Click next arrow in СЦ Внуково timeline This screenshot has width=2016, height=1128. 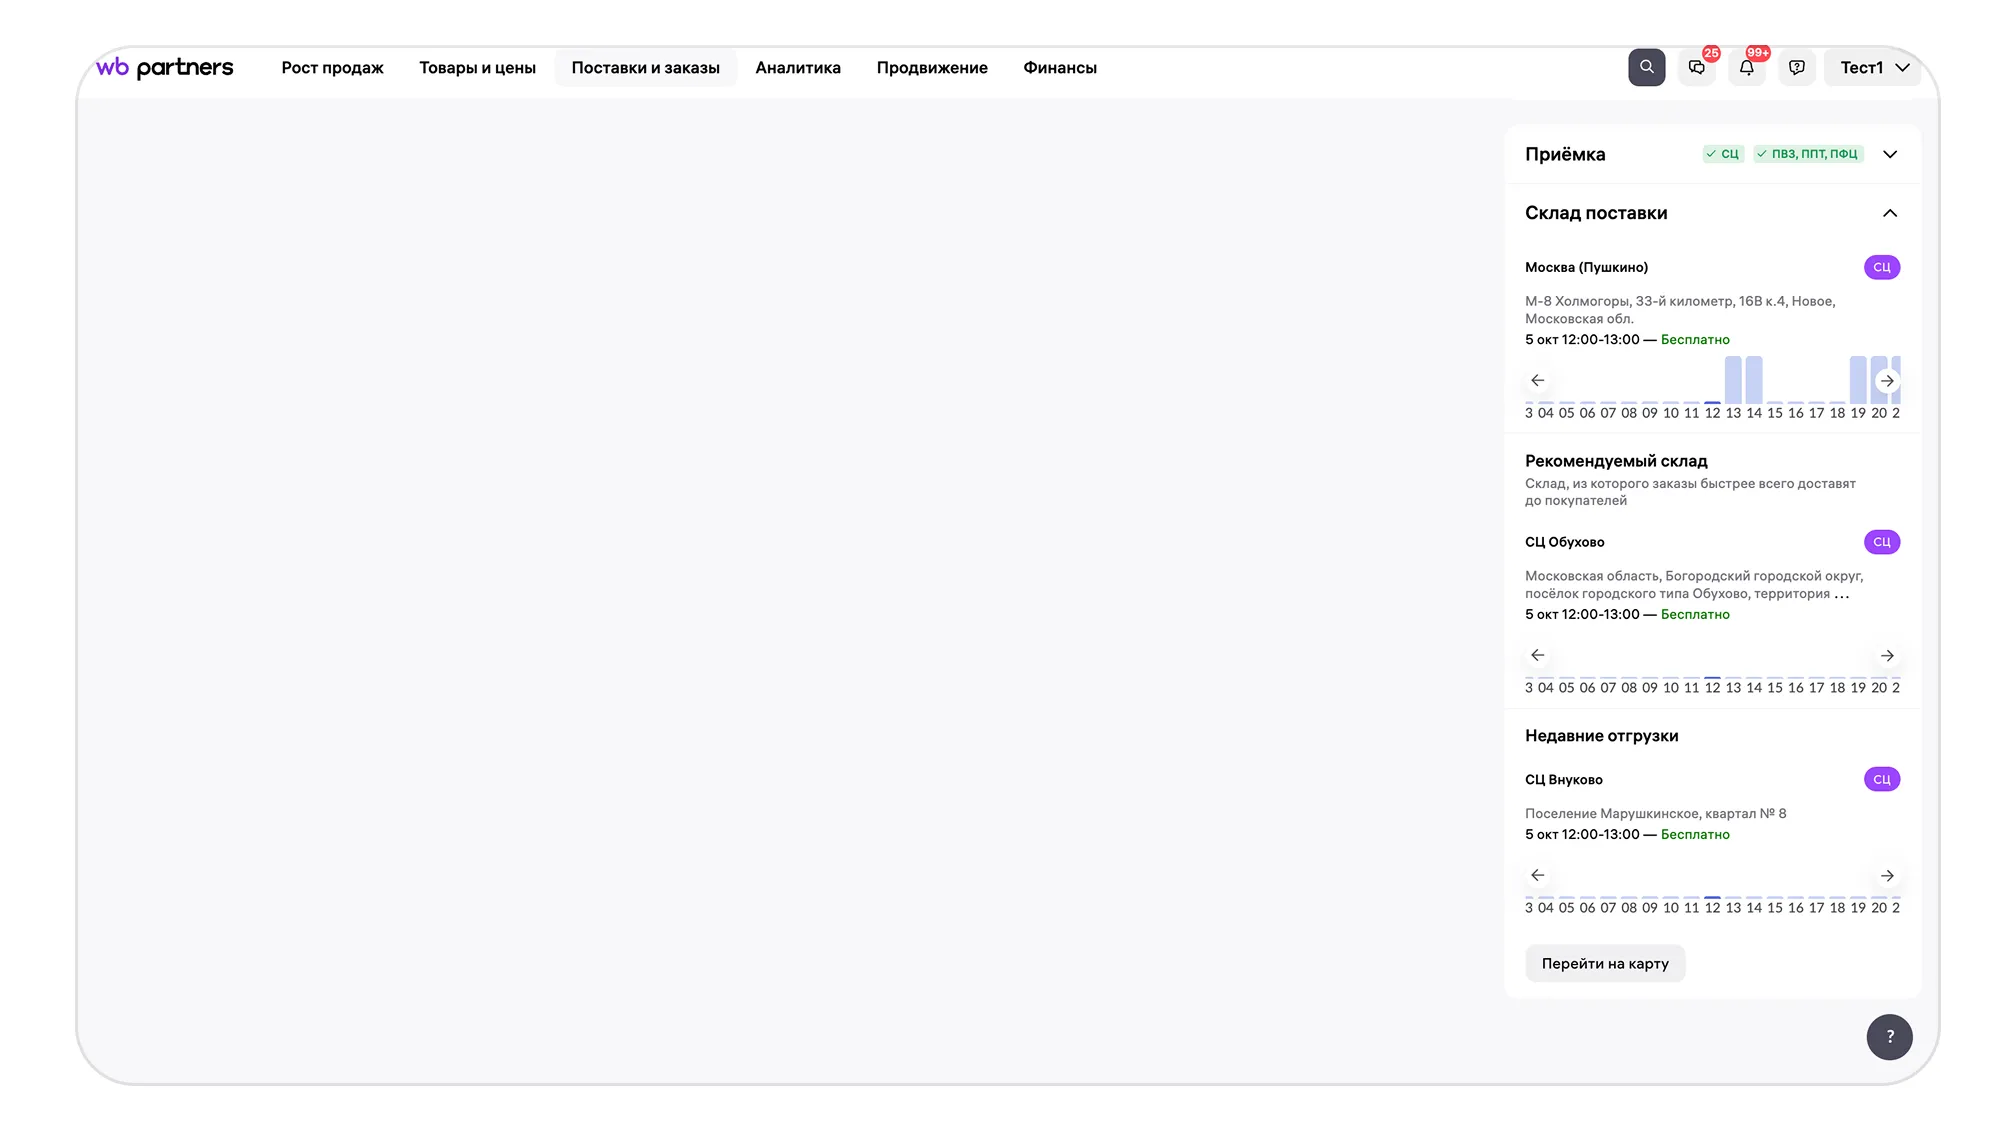1887,875
